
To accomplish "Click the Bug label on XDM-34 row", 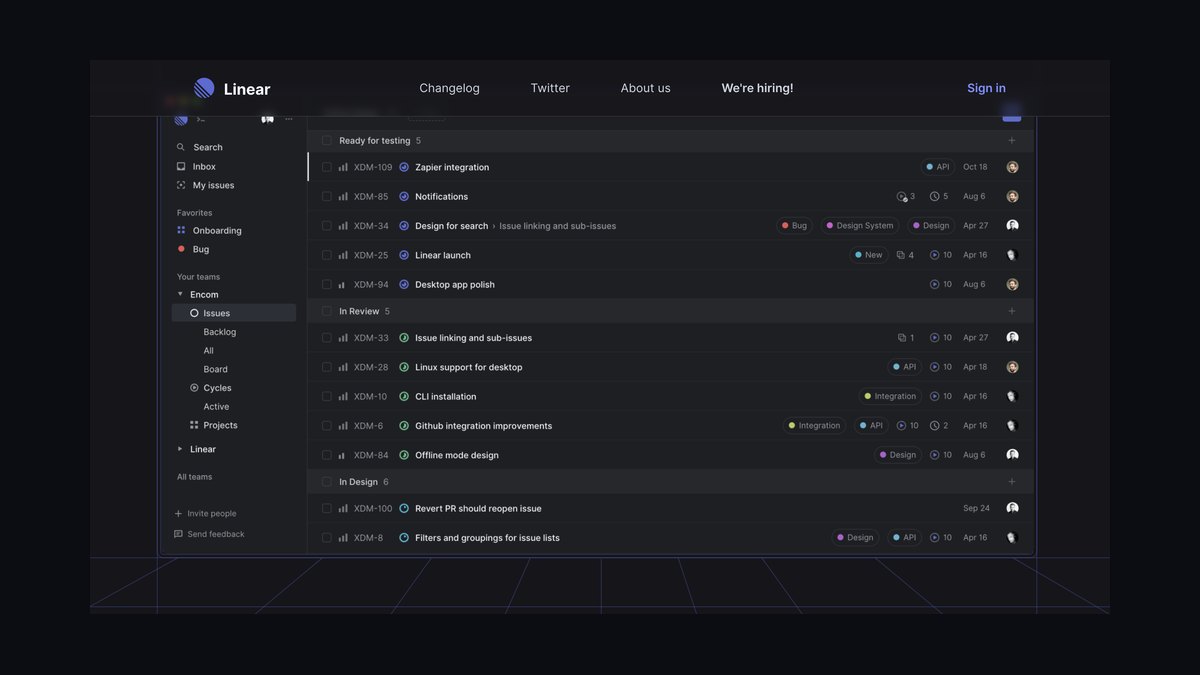I will tap(794, 226).
